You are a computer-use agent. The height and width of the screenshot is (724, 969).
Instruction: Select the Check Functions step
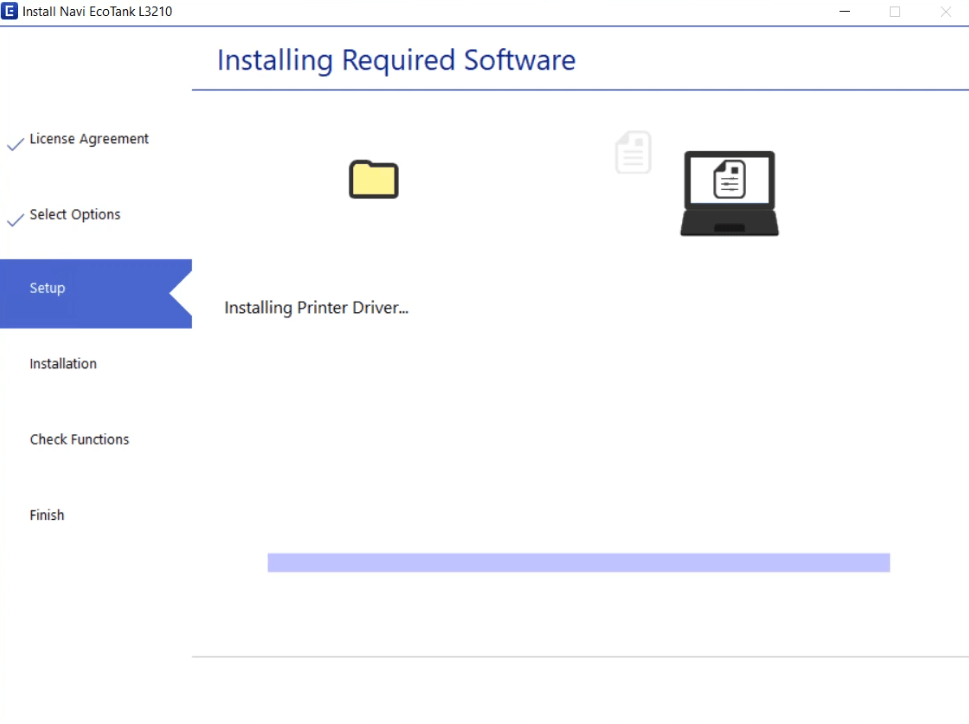coord(79,439)
